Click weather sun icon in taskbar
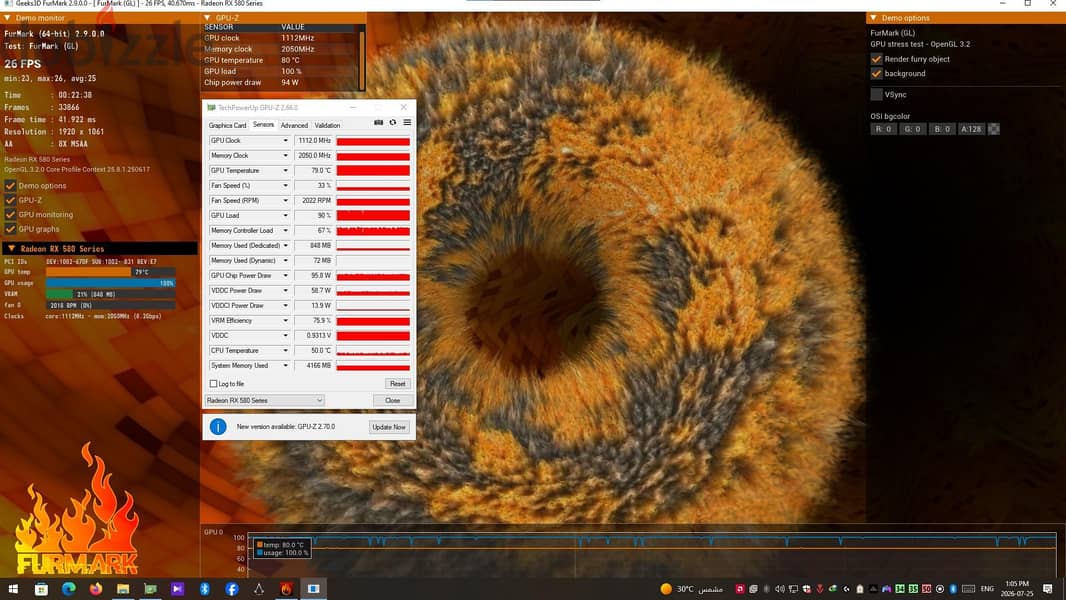Screen dimensions: 1066x600 coord(666,589)
